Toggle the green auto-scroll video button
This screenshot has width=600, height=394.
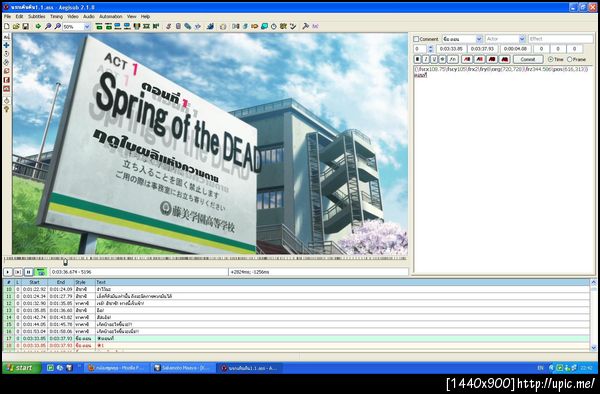[x=40, y=272]
